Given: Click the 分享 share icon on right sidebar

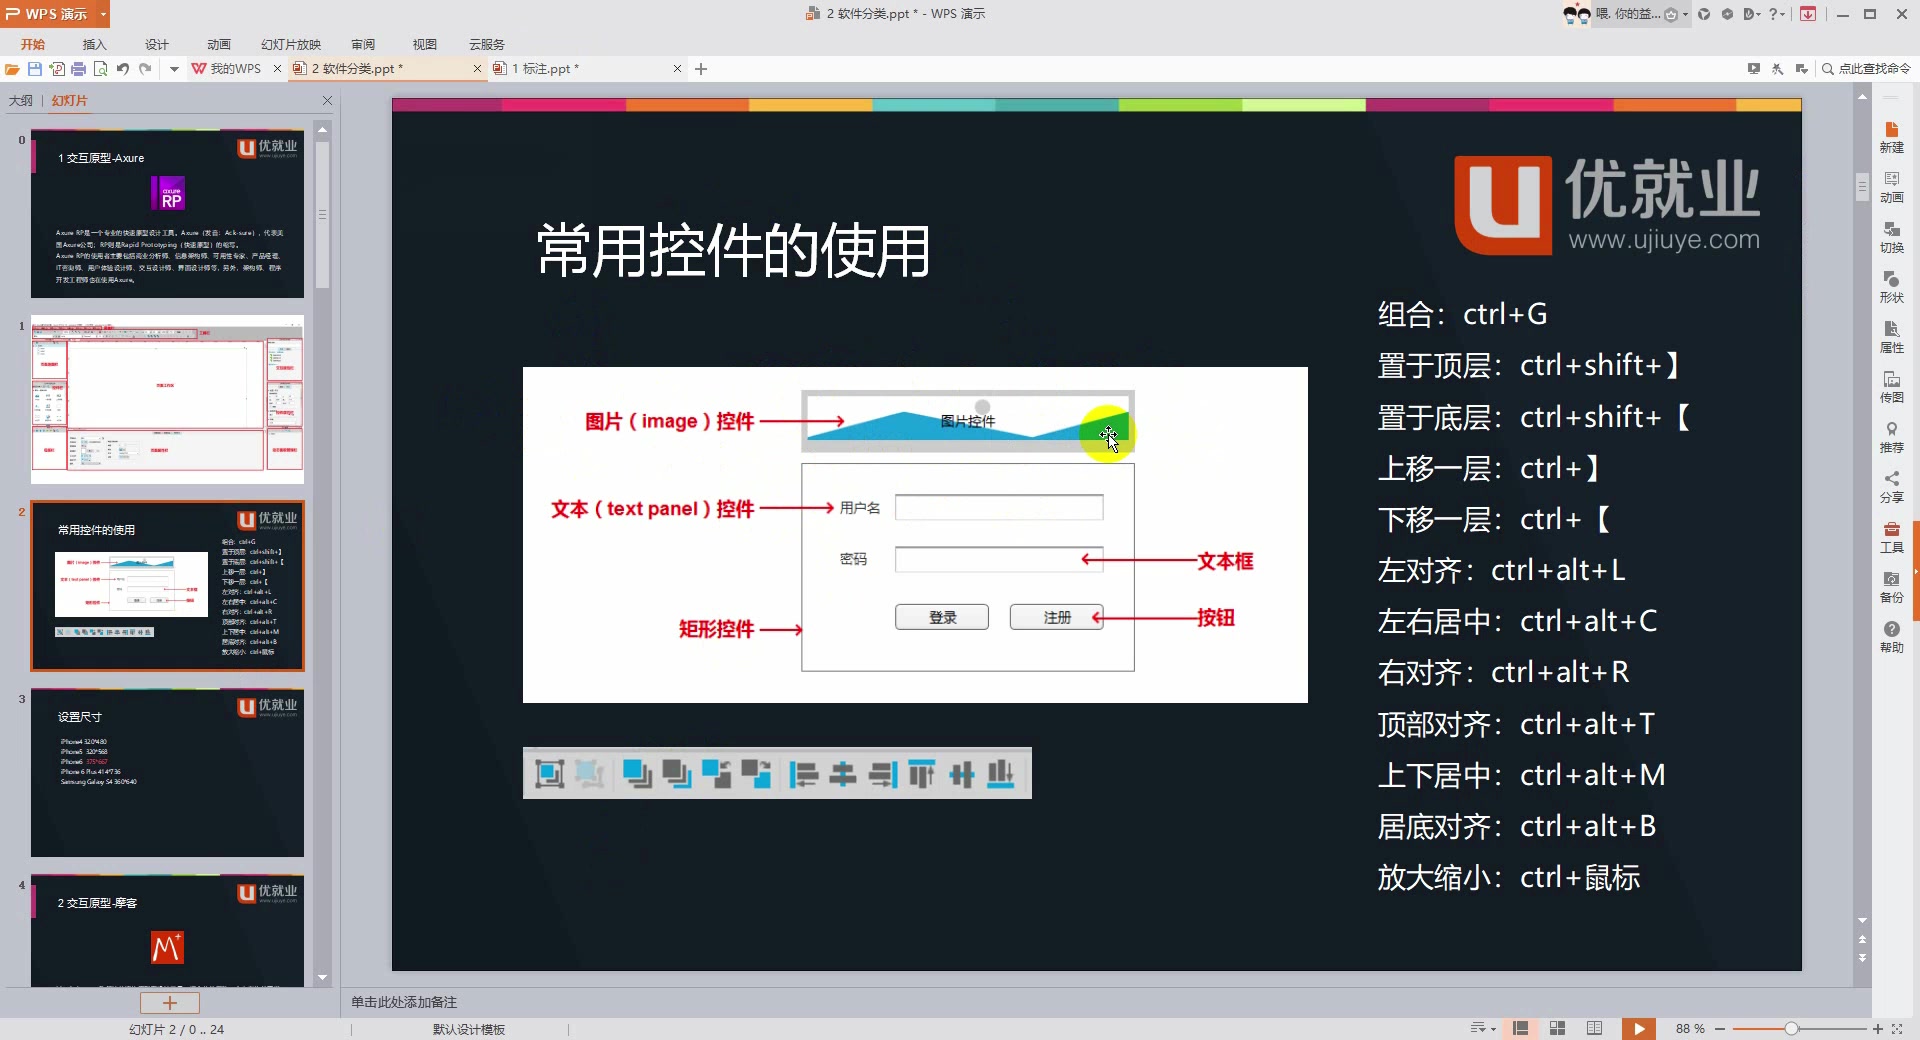Looking at the screenshot, I should 1892,488.
